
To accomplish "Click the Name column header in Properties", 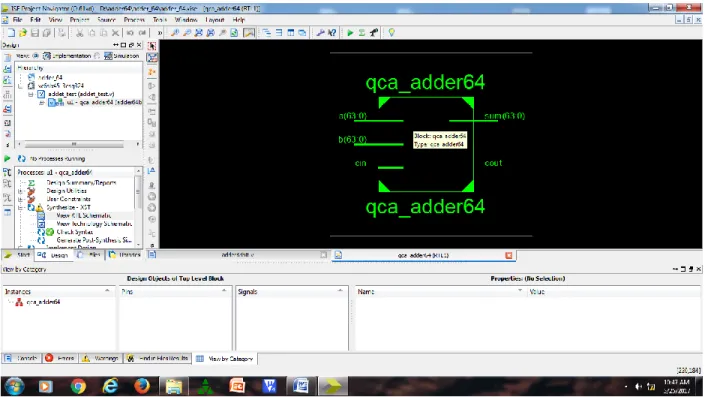I will coord(441,291).
